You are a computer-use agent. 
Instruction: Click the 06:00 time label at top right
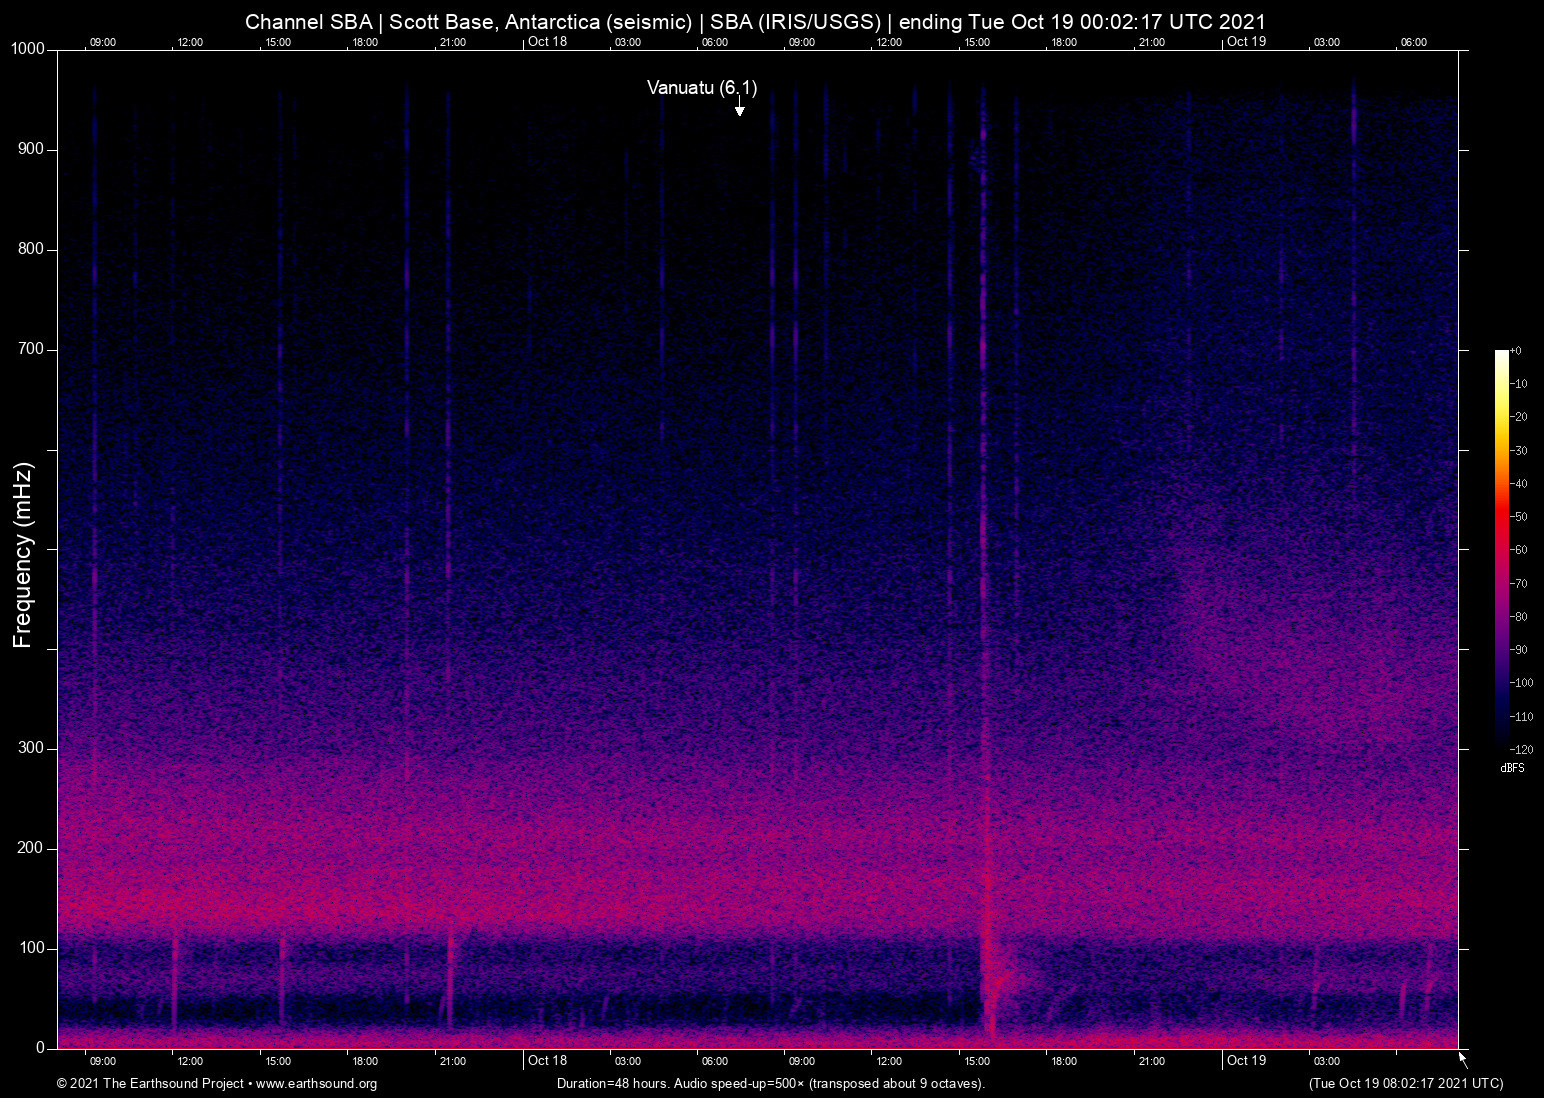click(x=1413, y=42)
